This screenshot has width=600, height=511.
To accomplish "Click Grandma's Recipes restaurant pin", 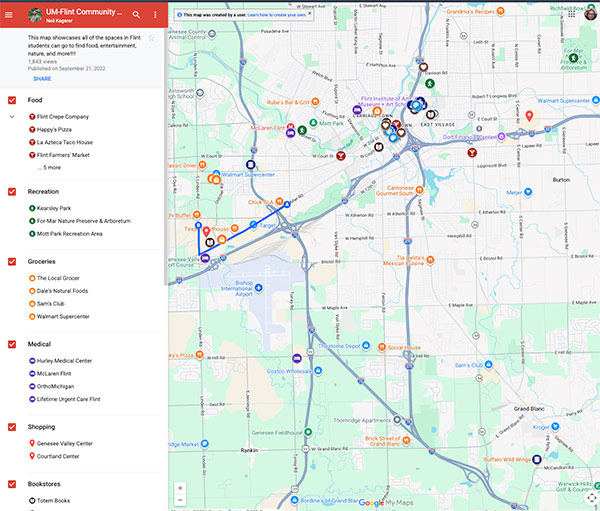I will (501, 11).
